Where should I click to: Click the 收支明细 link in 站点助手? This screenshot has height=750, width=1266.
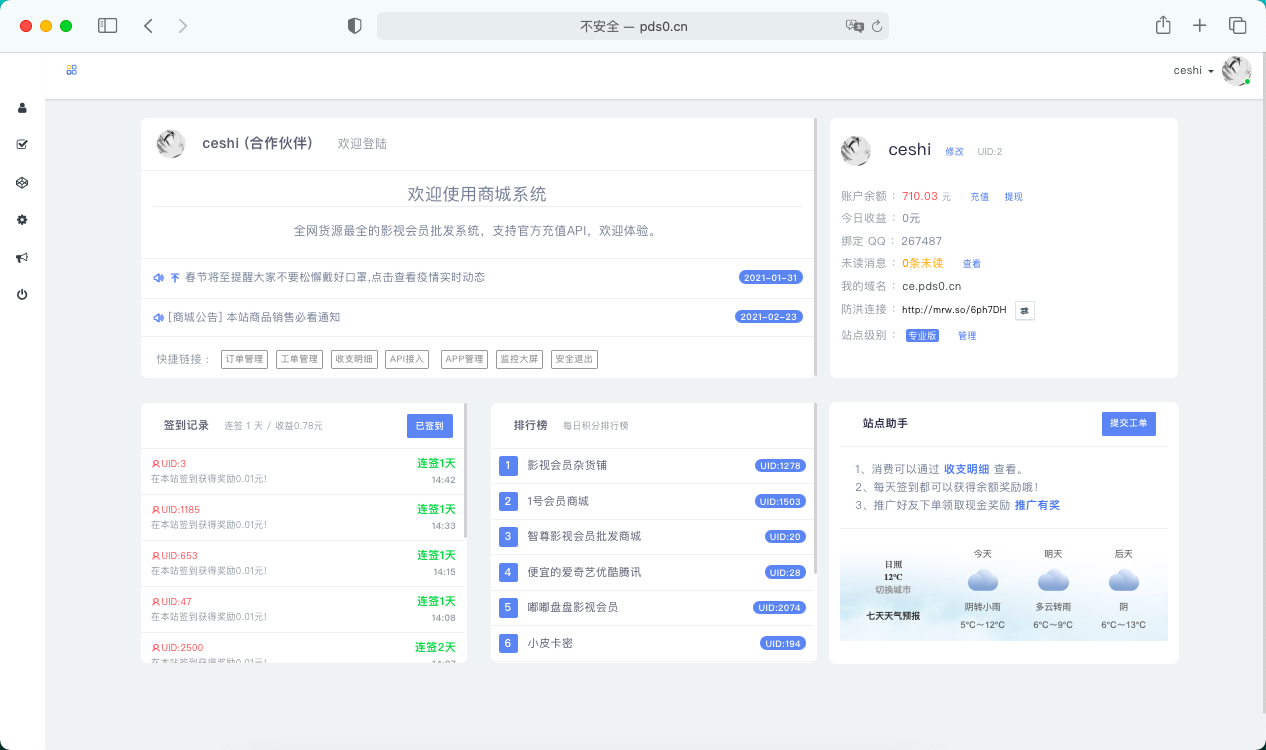click(966, 469)
